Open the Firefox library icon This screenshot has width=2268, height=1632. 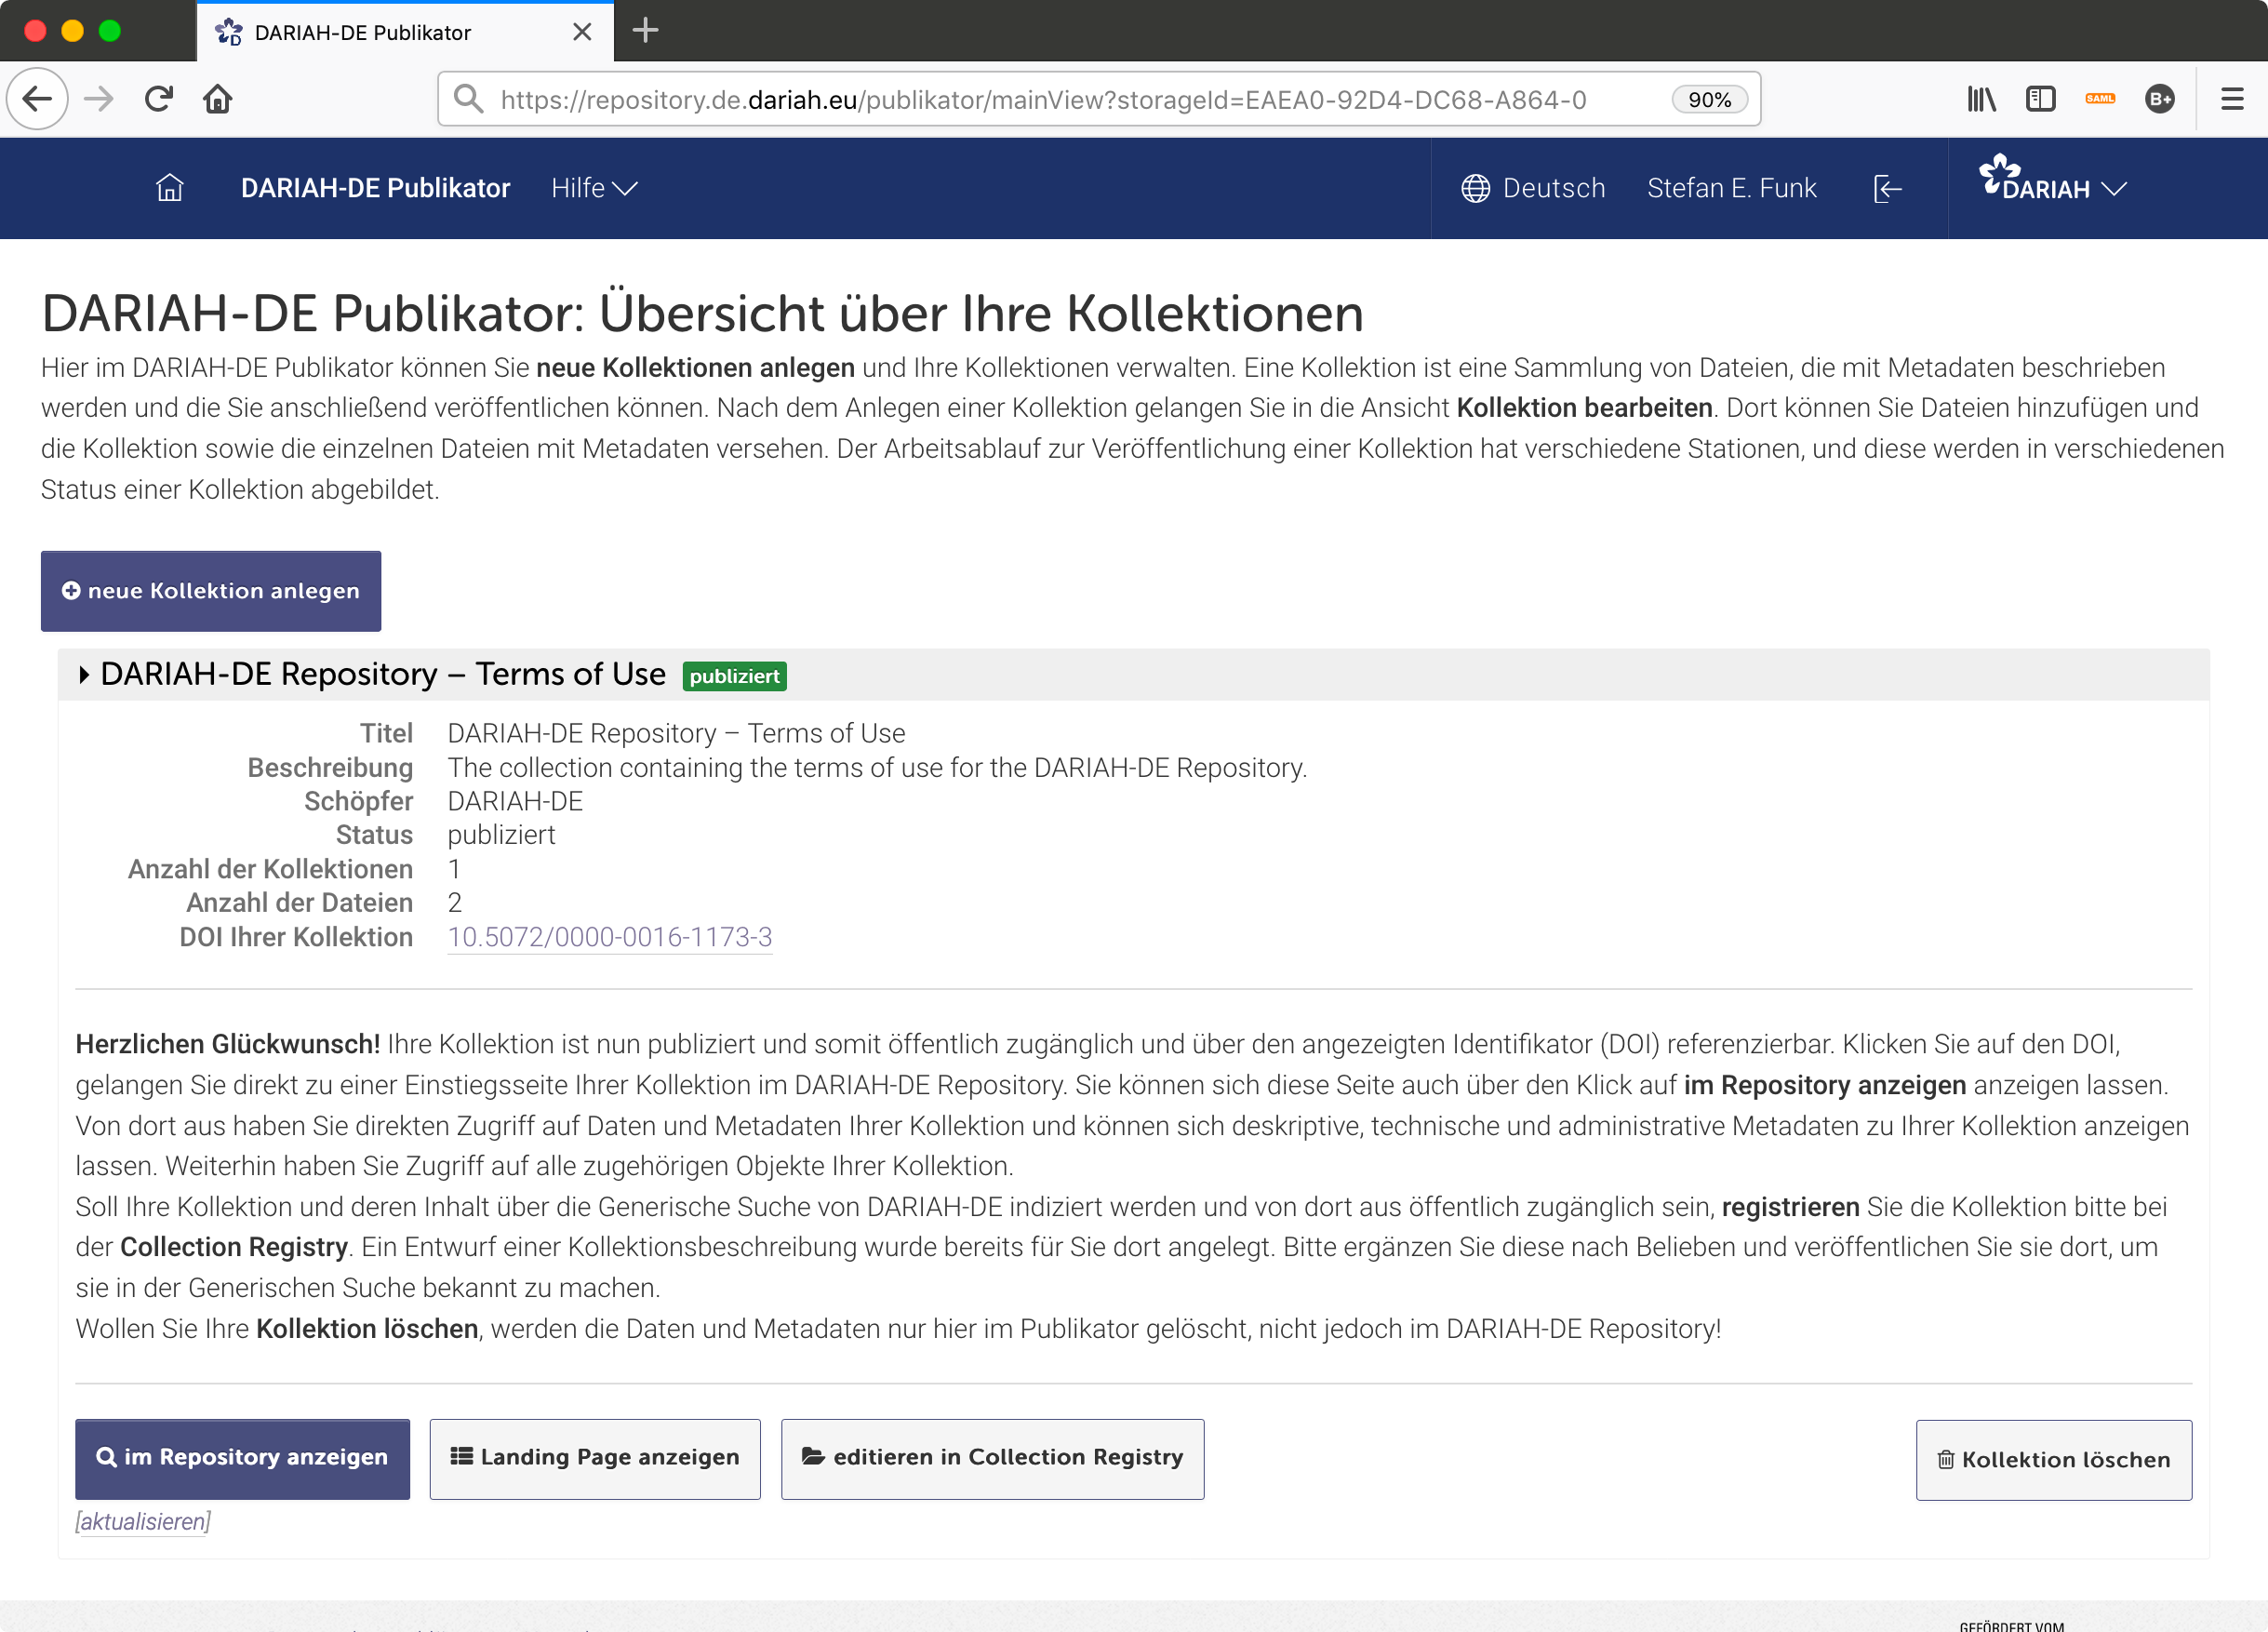tap(1981, 98)
